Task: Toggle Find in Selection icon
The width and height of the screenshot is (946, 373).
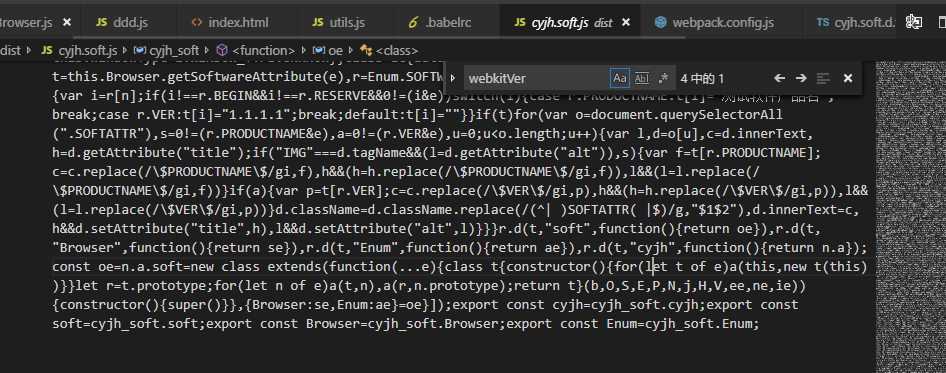Action: 823,78
